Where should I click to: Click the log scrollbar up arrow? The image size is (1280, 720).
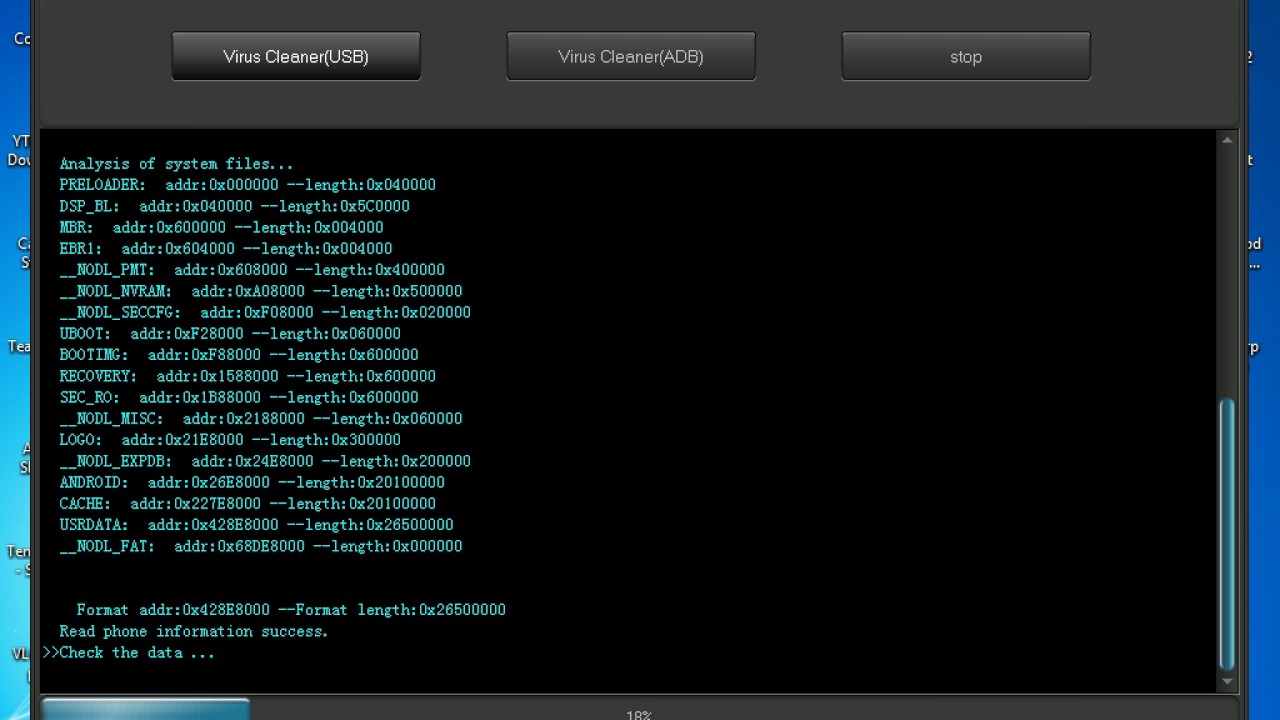point(1227,141)
